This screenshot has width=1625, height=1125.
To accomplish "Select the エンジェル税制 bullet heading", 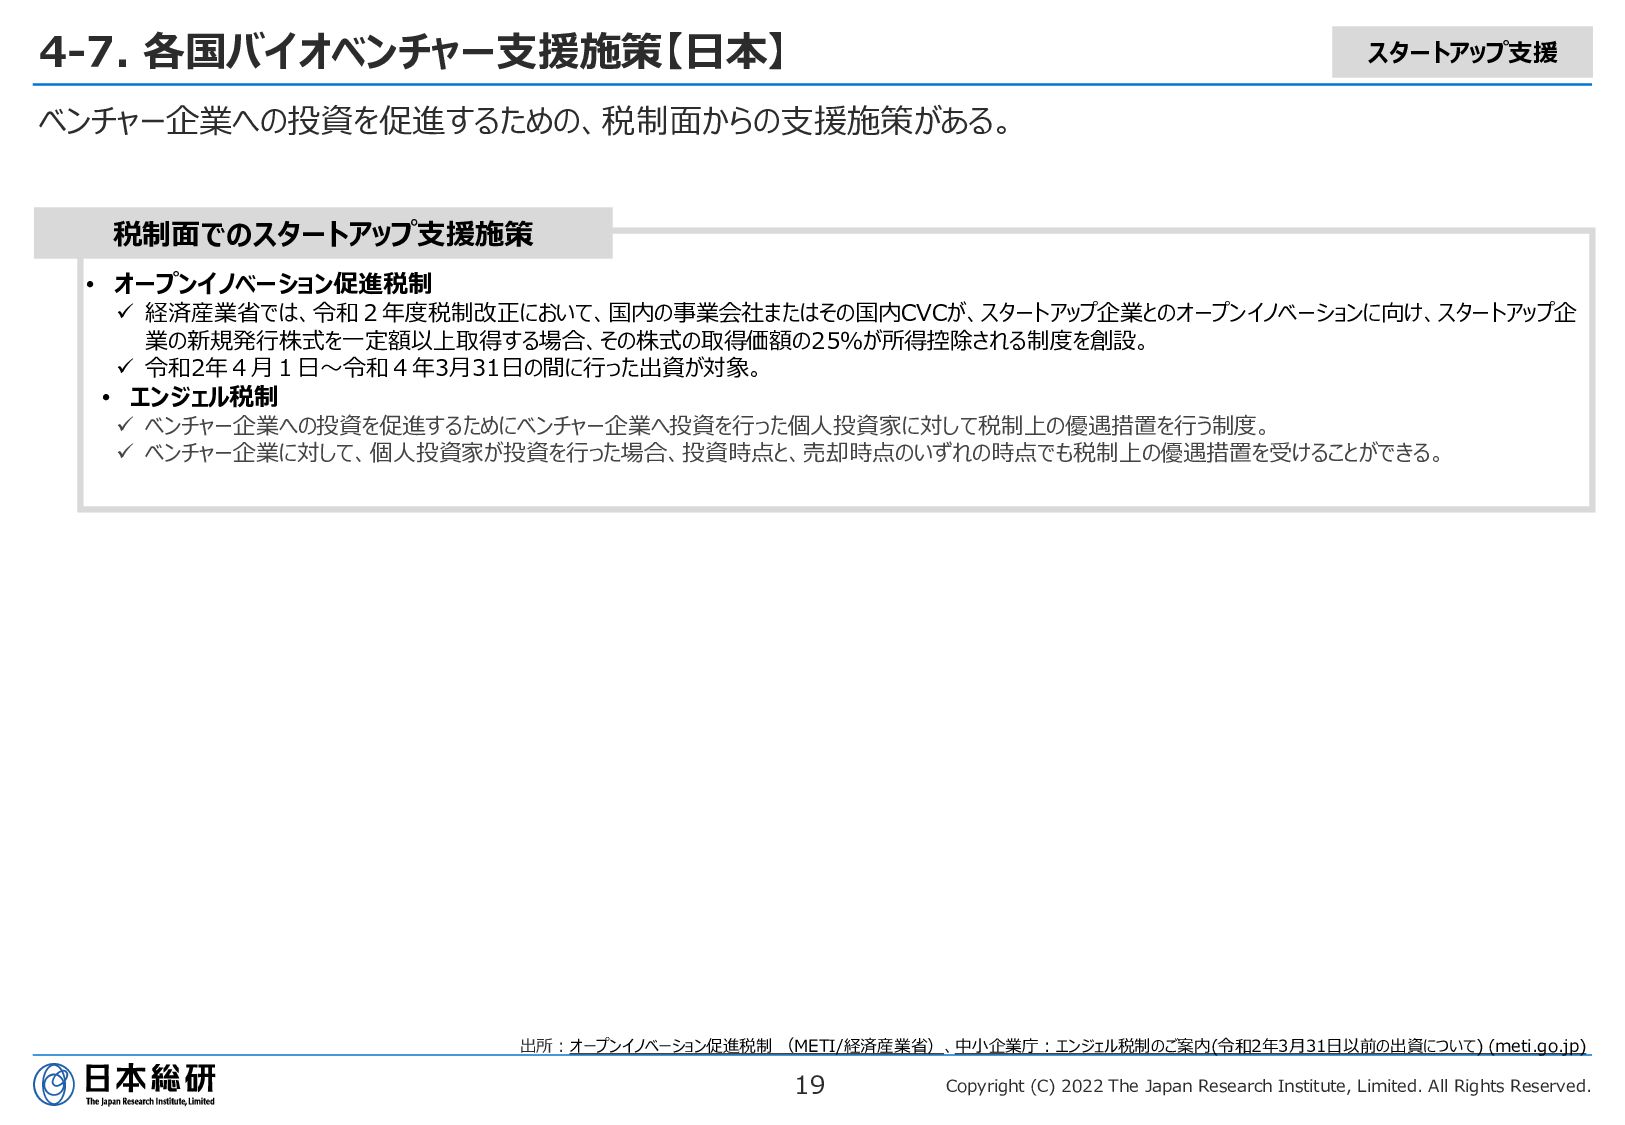I will click(203, 397).
